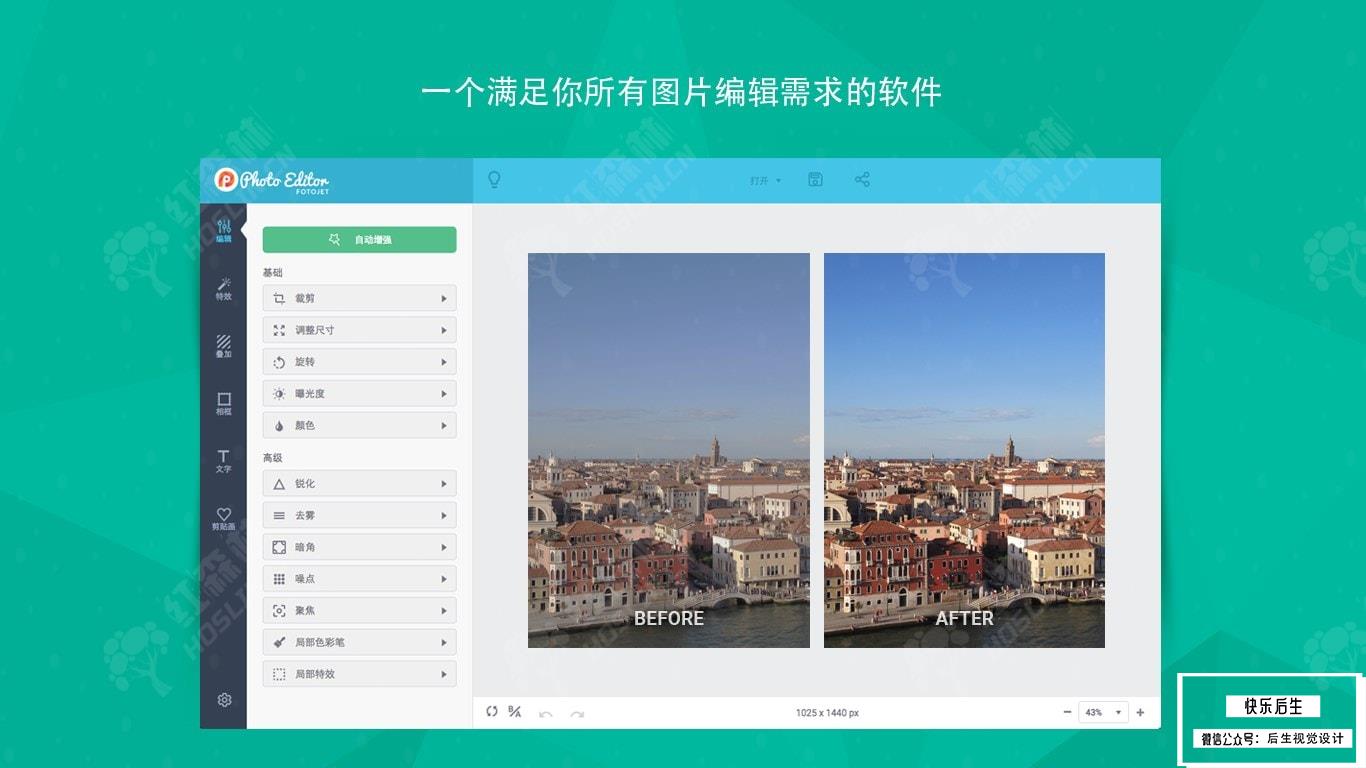
Task: Click the 高级 section heading
Action: point(273,458)
